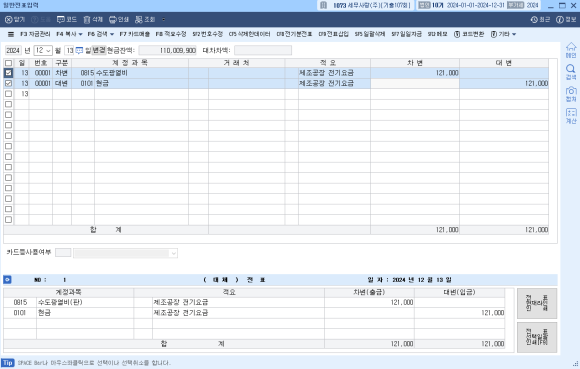The height and width of the screenshot is (369, 580).
Task: Click 대변 amount 121,000 in second row
Action: [504, 84]
